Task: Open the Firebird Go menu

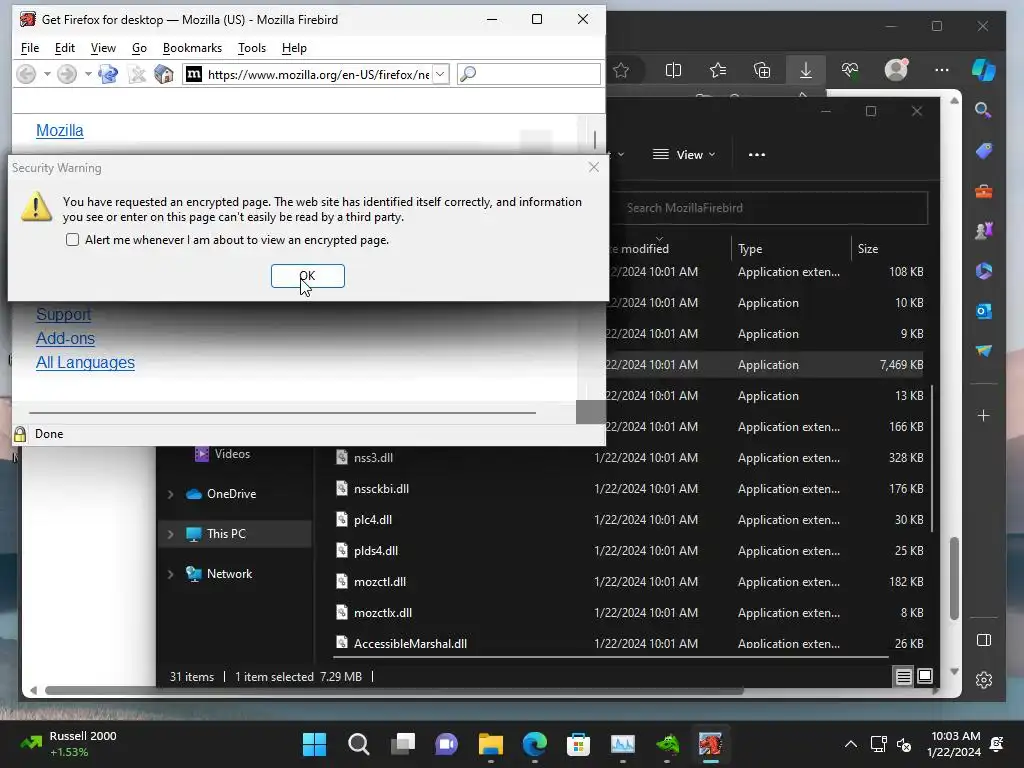Action: click(139, 48)
